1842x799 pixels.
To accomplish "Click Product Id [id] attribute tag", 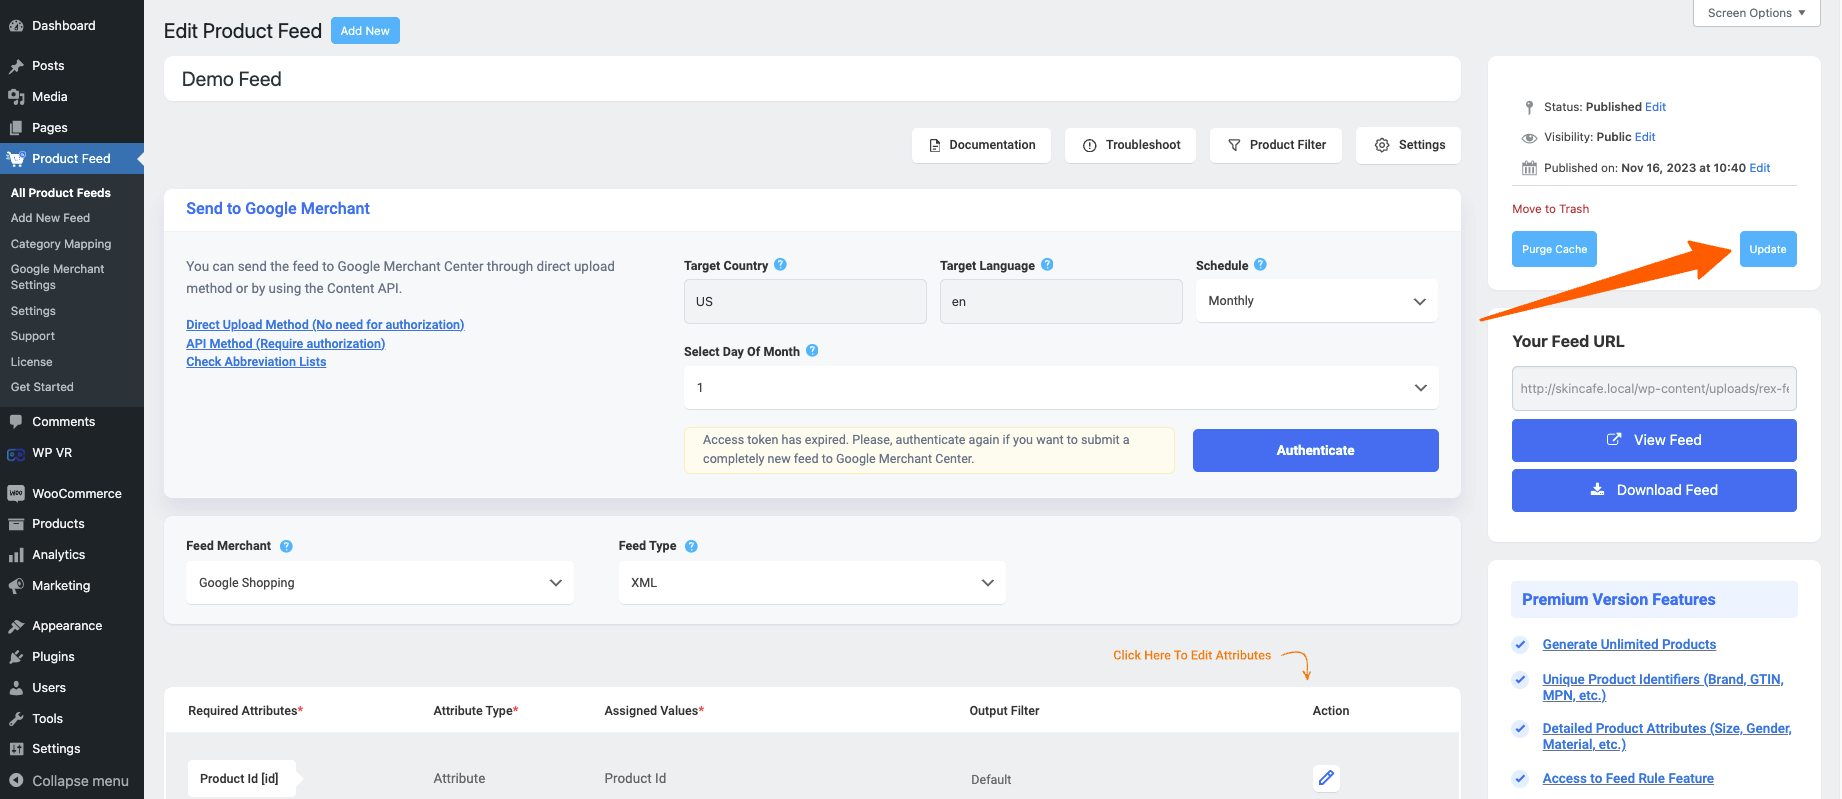I will click(240, 778).
